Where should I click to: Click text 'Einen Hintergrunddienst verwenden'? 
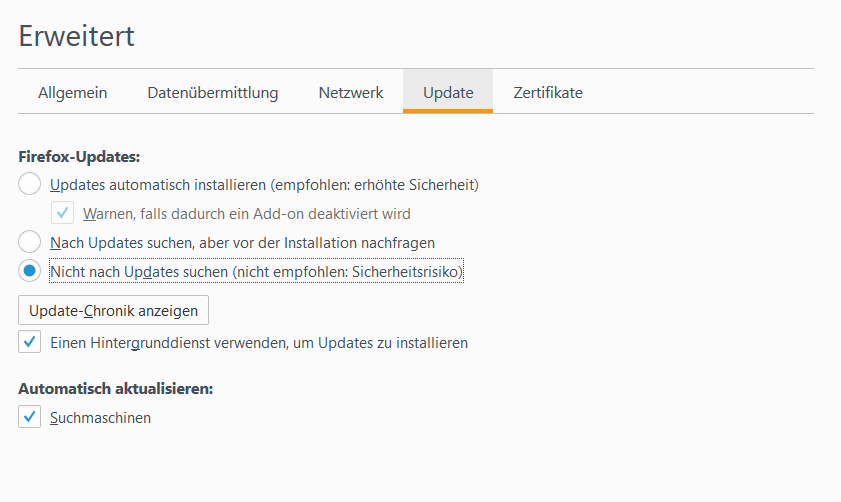click(x=168, y=343)
